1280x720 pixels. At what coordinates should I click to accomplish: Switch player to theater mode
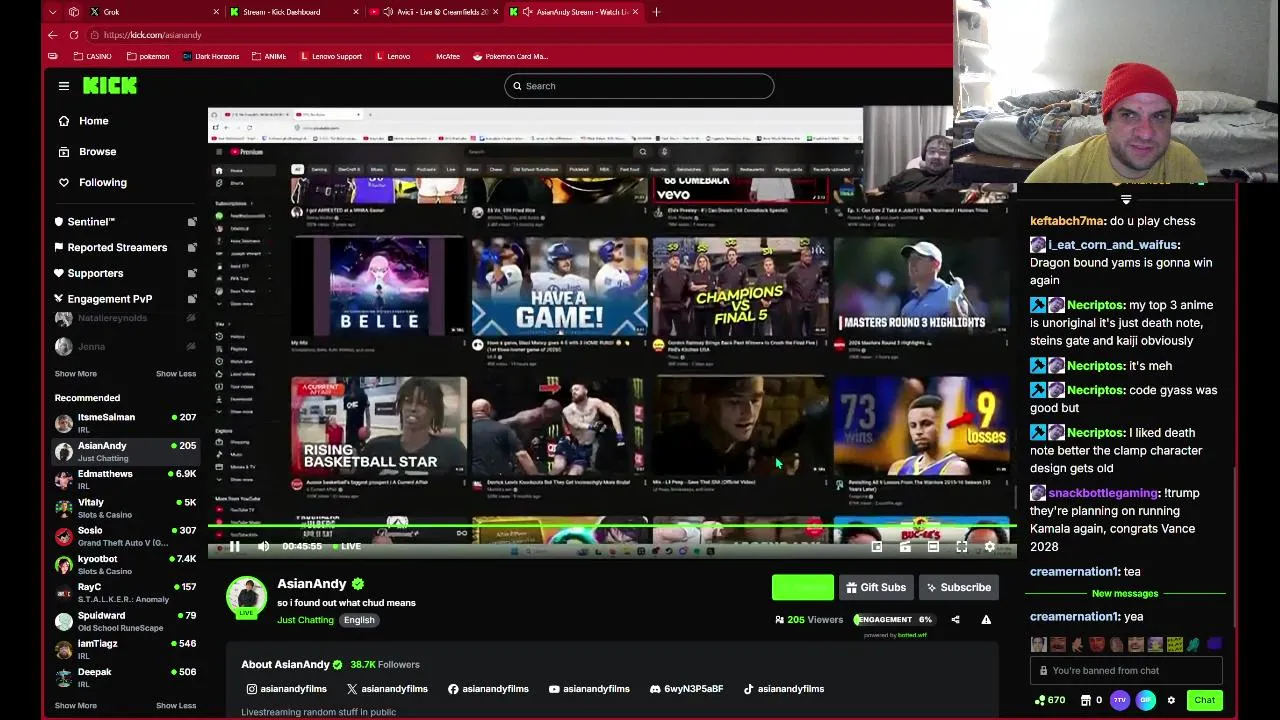[x=933, y=546]
